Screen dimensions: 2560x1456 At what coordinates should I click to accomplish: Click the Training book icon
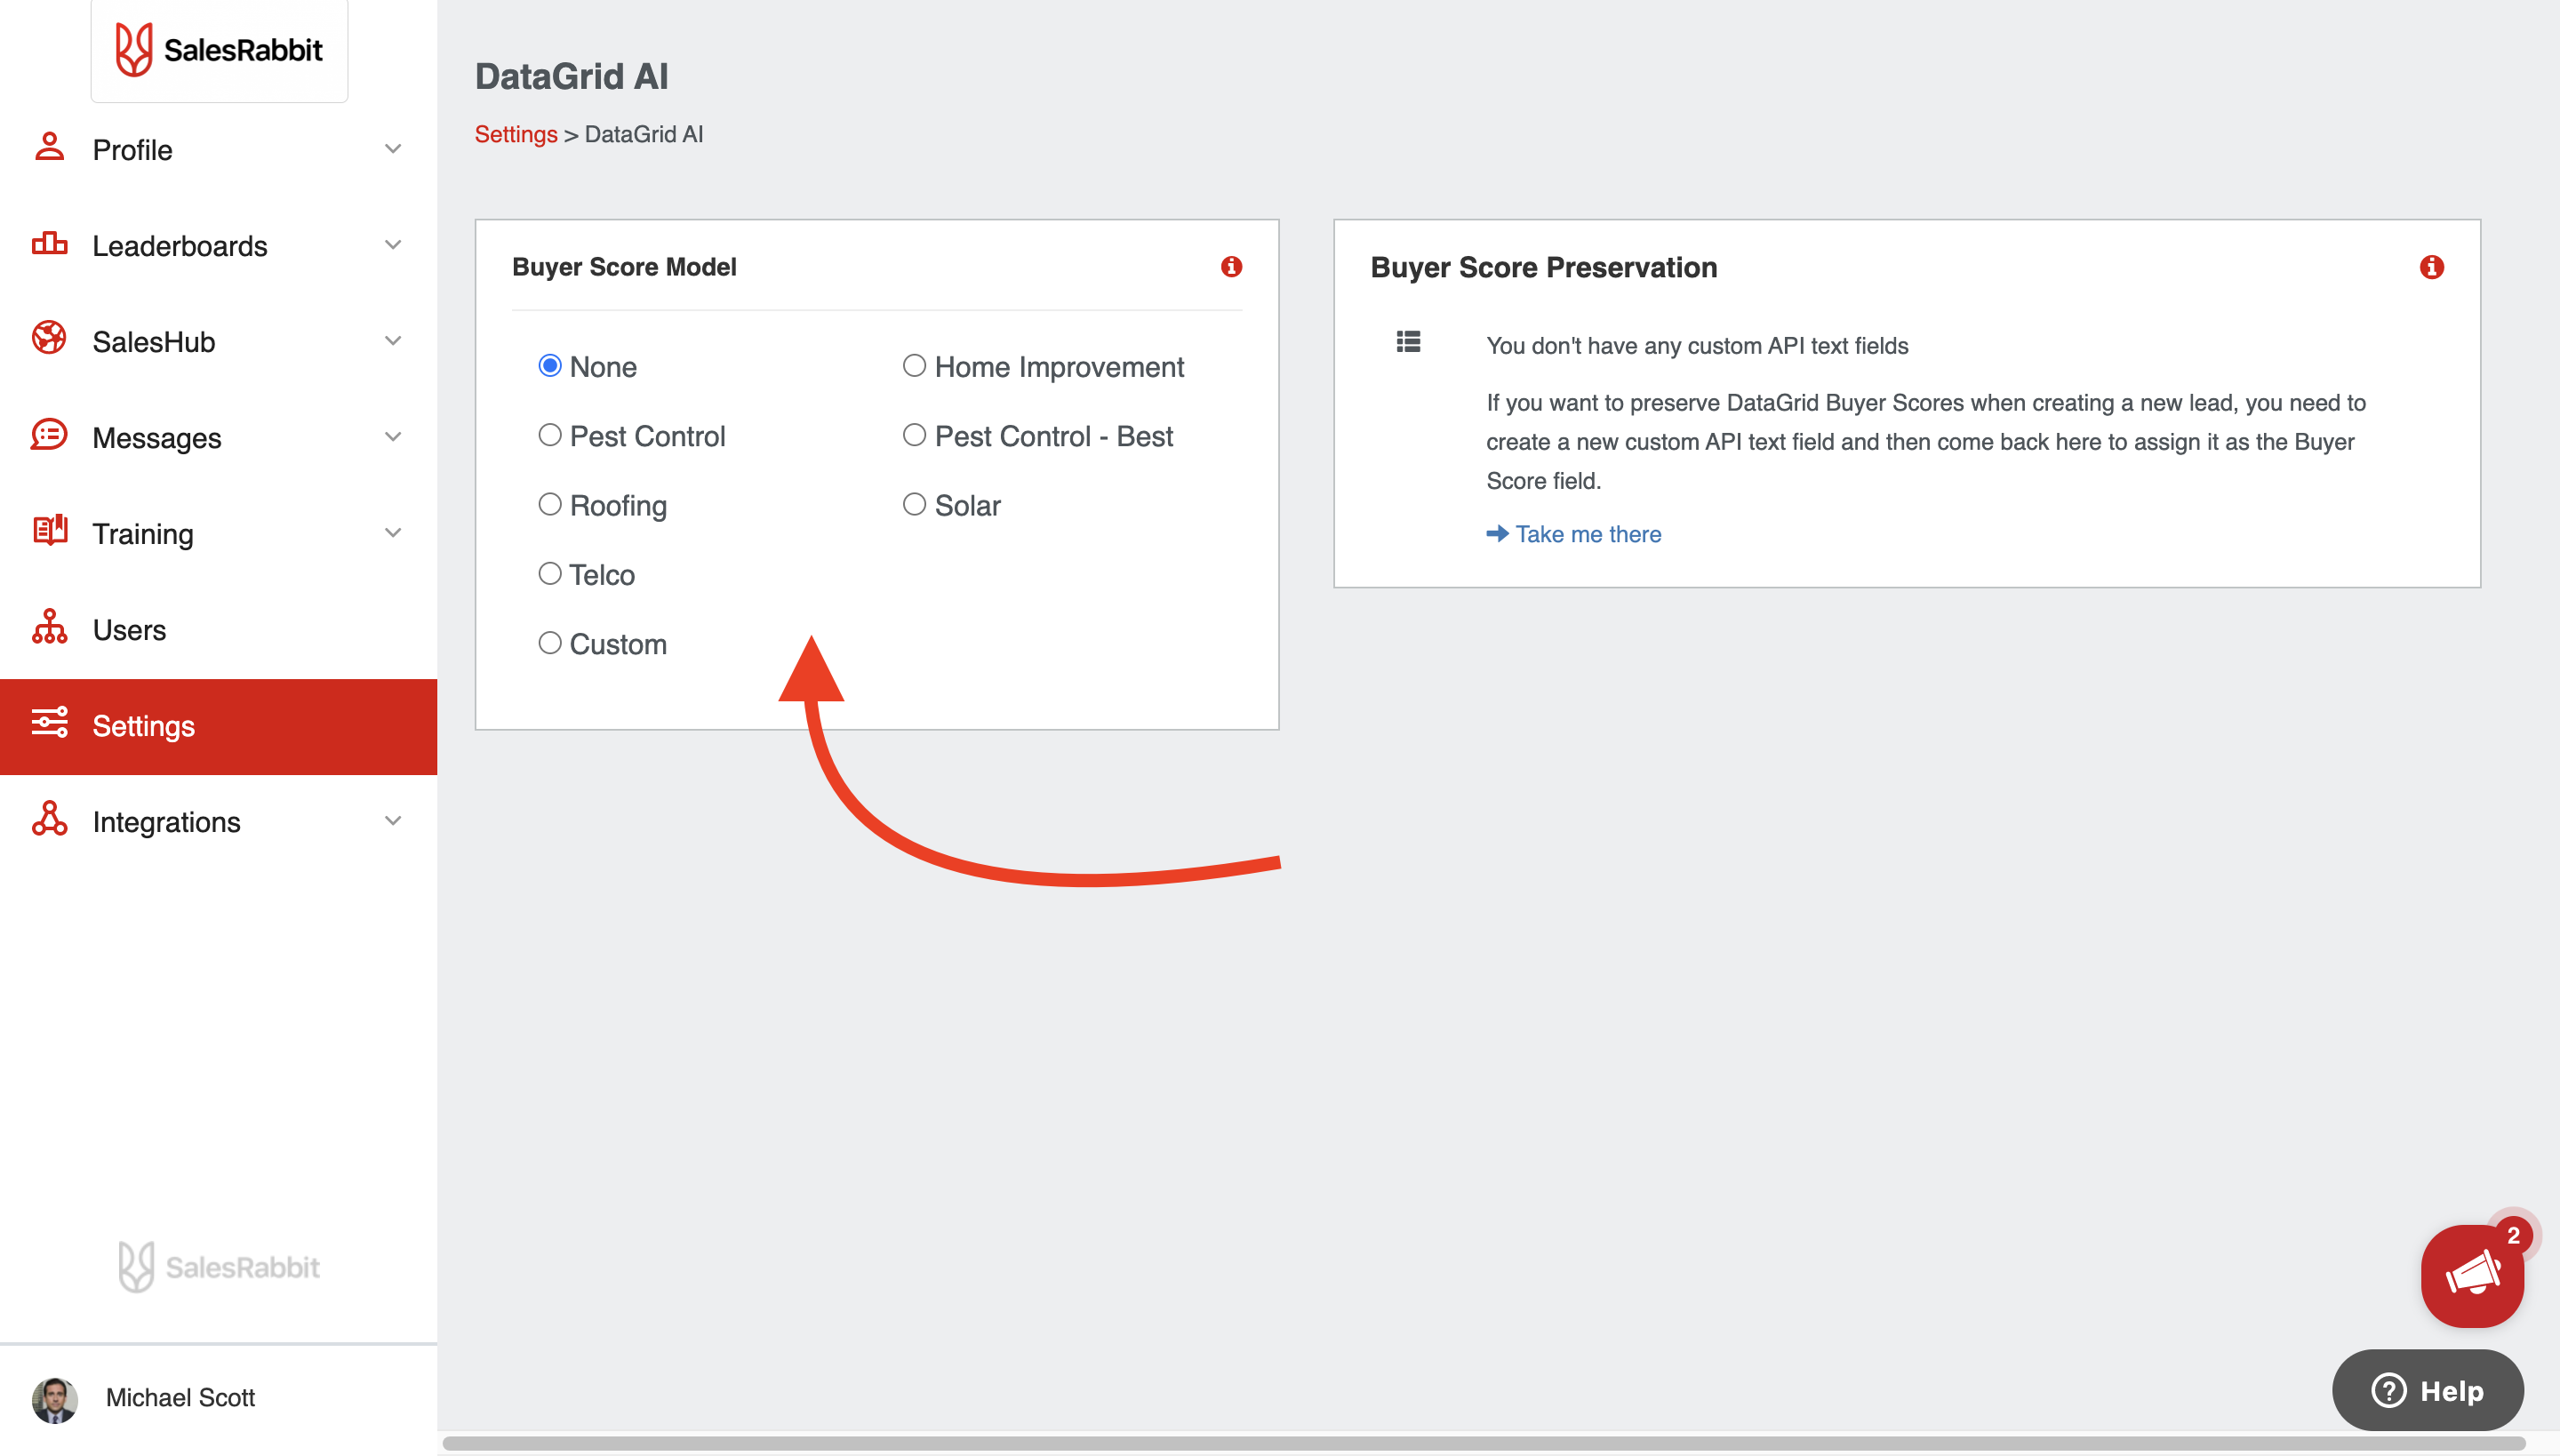coord(49,531)
